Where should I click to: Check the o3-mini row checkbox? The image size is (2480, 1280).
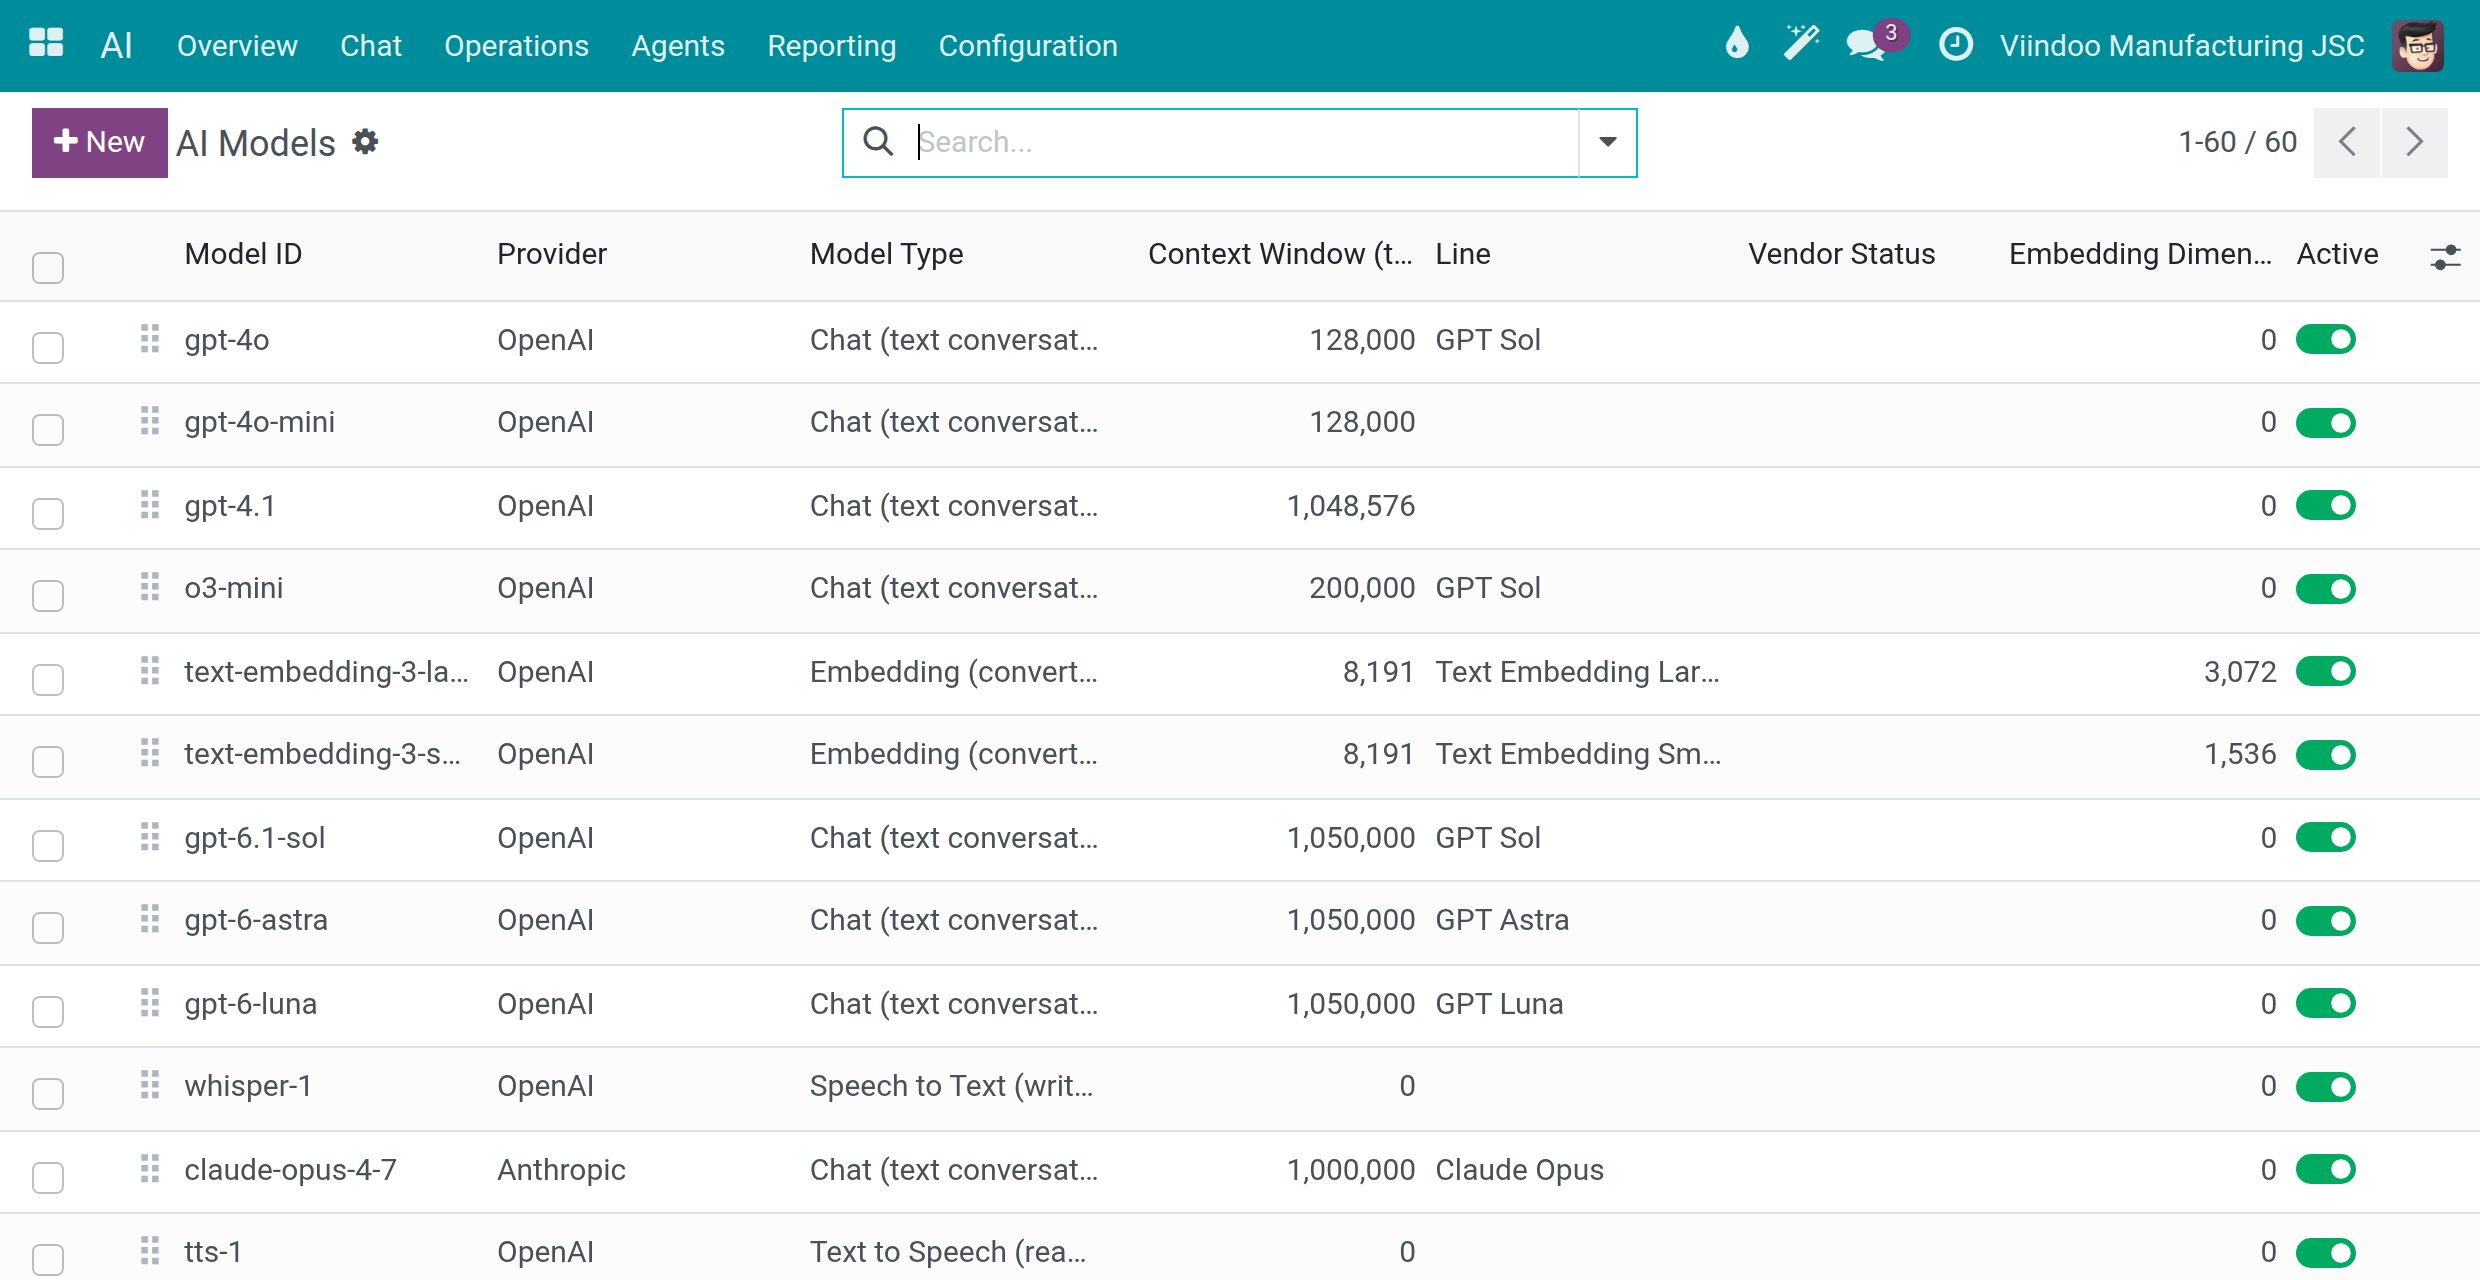click(x=48, y=595)
